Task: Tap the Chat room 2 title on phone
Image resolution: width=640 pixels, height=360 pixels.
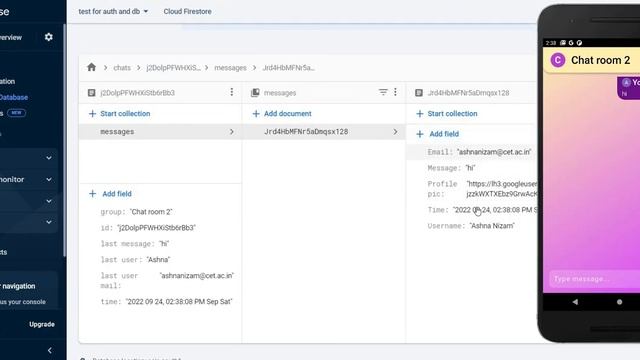Action: click(x=600, y=60)
